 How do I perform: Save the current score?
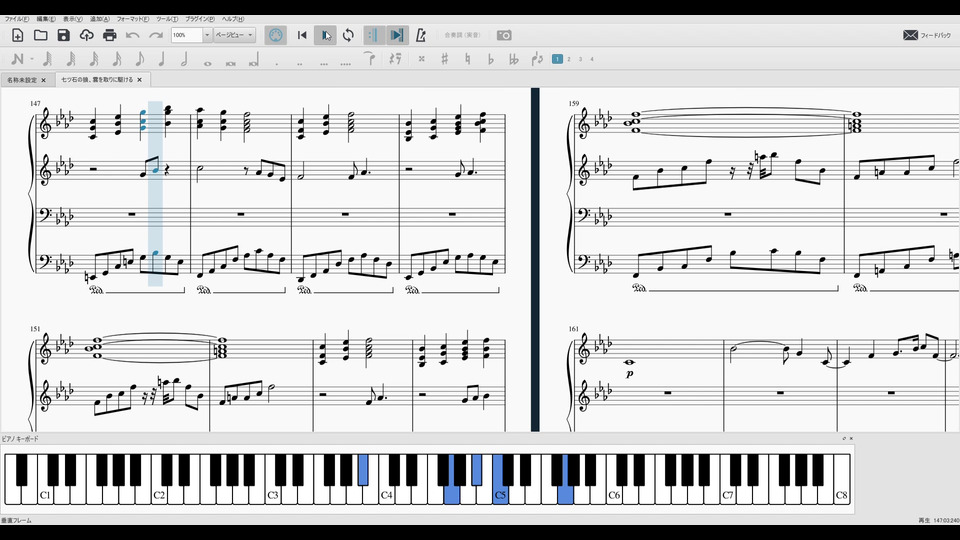64,35
